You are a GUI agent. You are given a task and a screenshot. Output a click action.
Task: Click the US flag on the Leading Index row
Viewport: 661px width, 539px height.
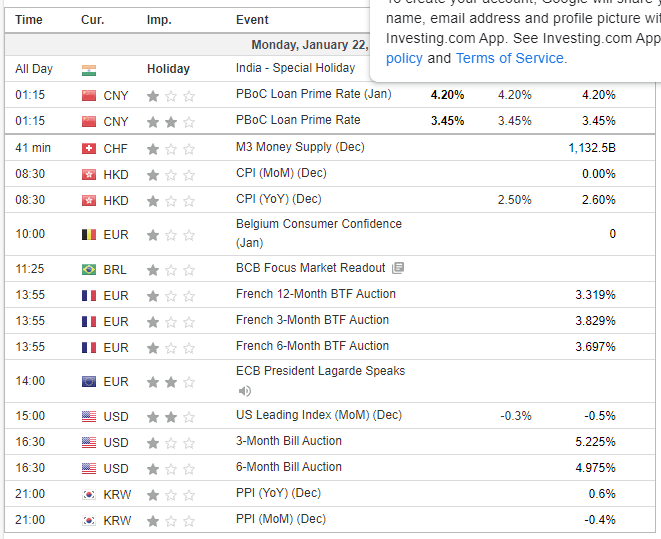pos(89,416)
